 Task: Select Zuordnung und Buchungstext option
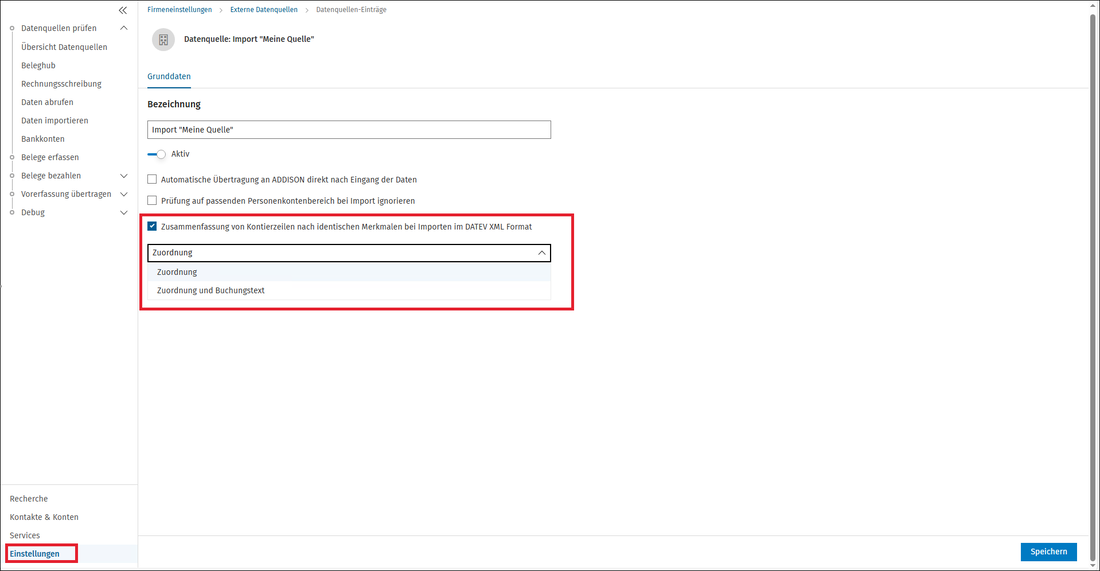point(349,290)
